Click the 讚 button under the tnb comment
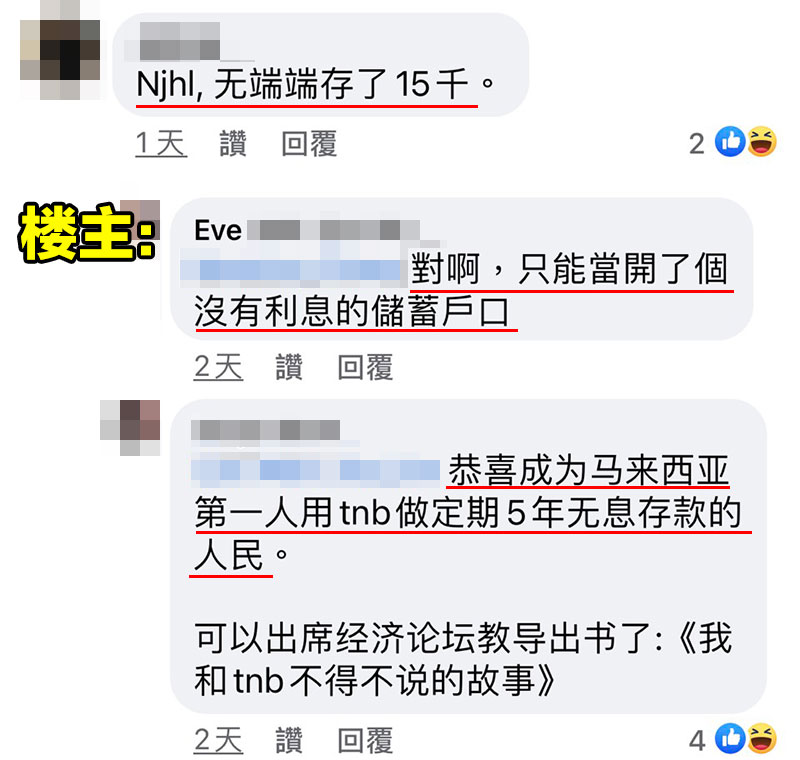This screenshot has height=760, width=800. click(289, 740)
